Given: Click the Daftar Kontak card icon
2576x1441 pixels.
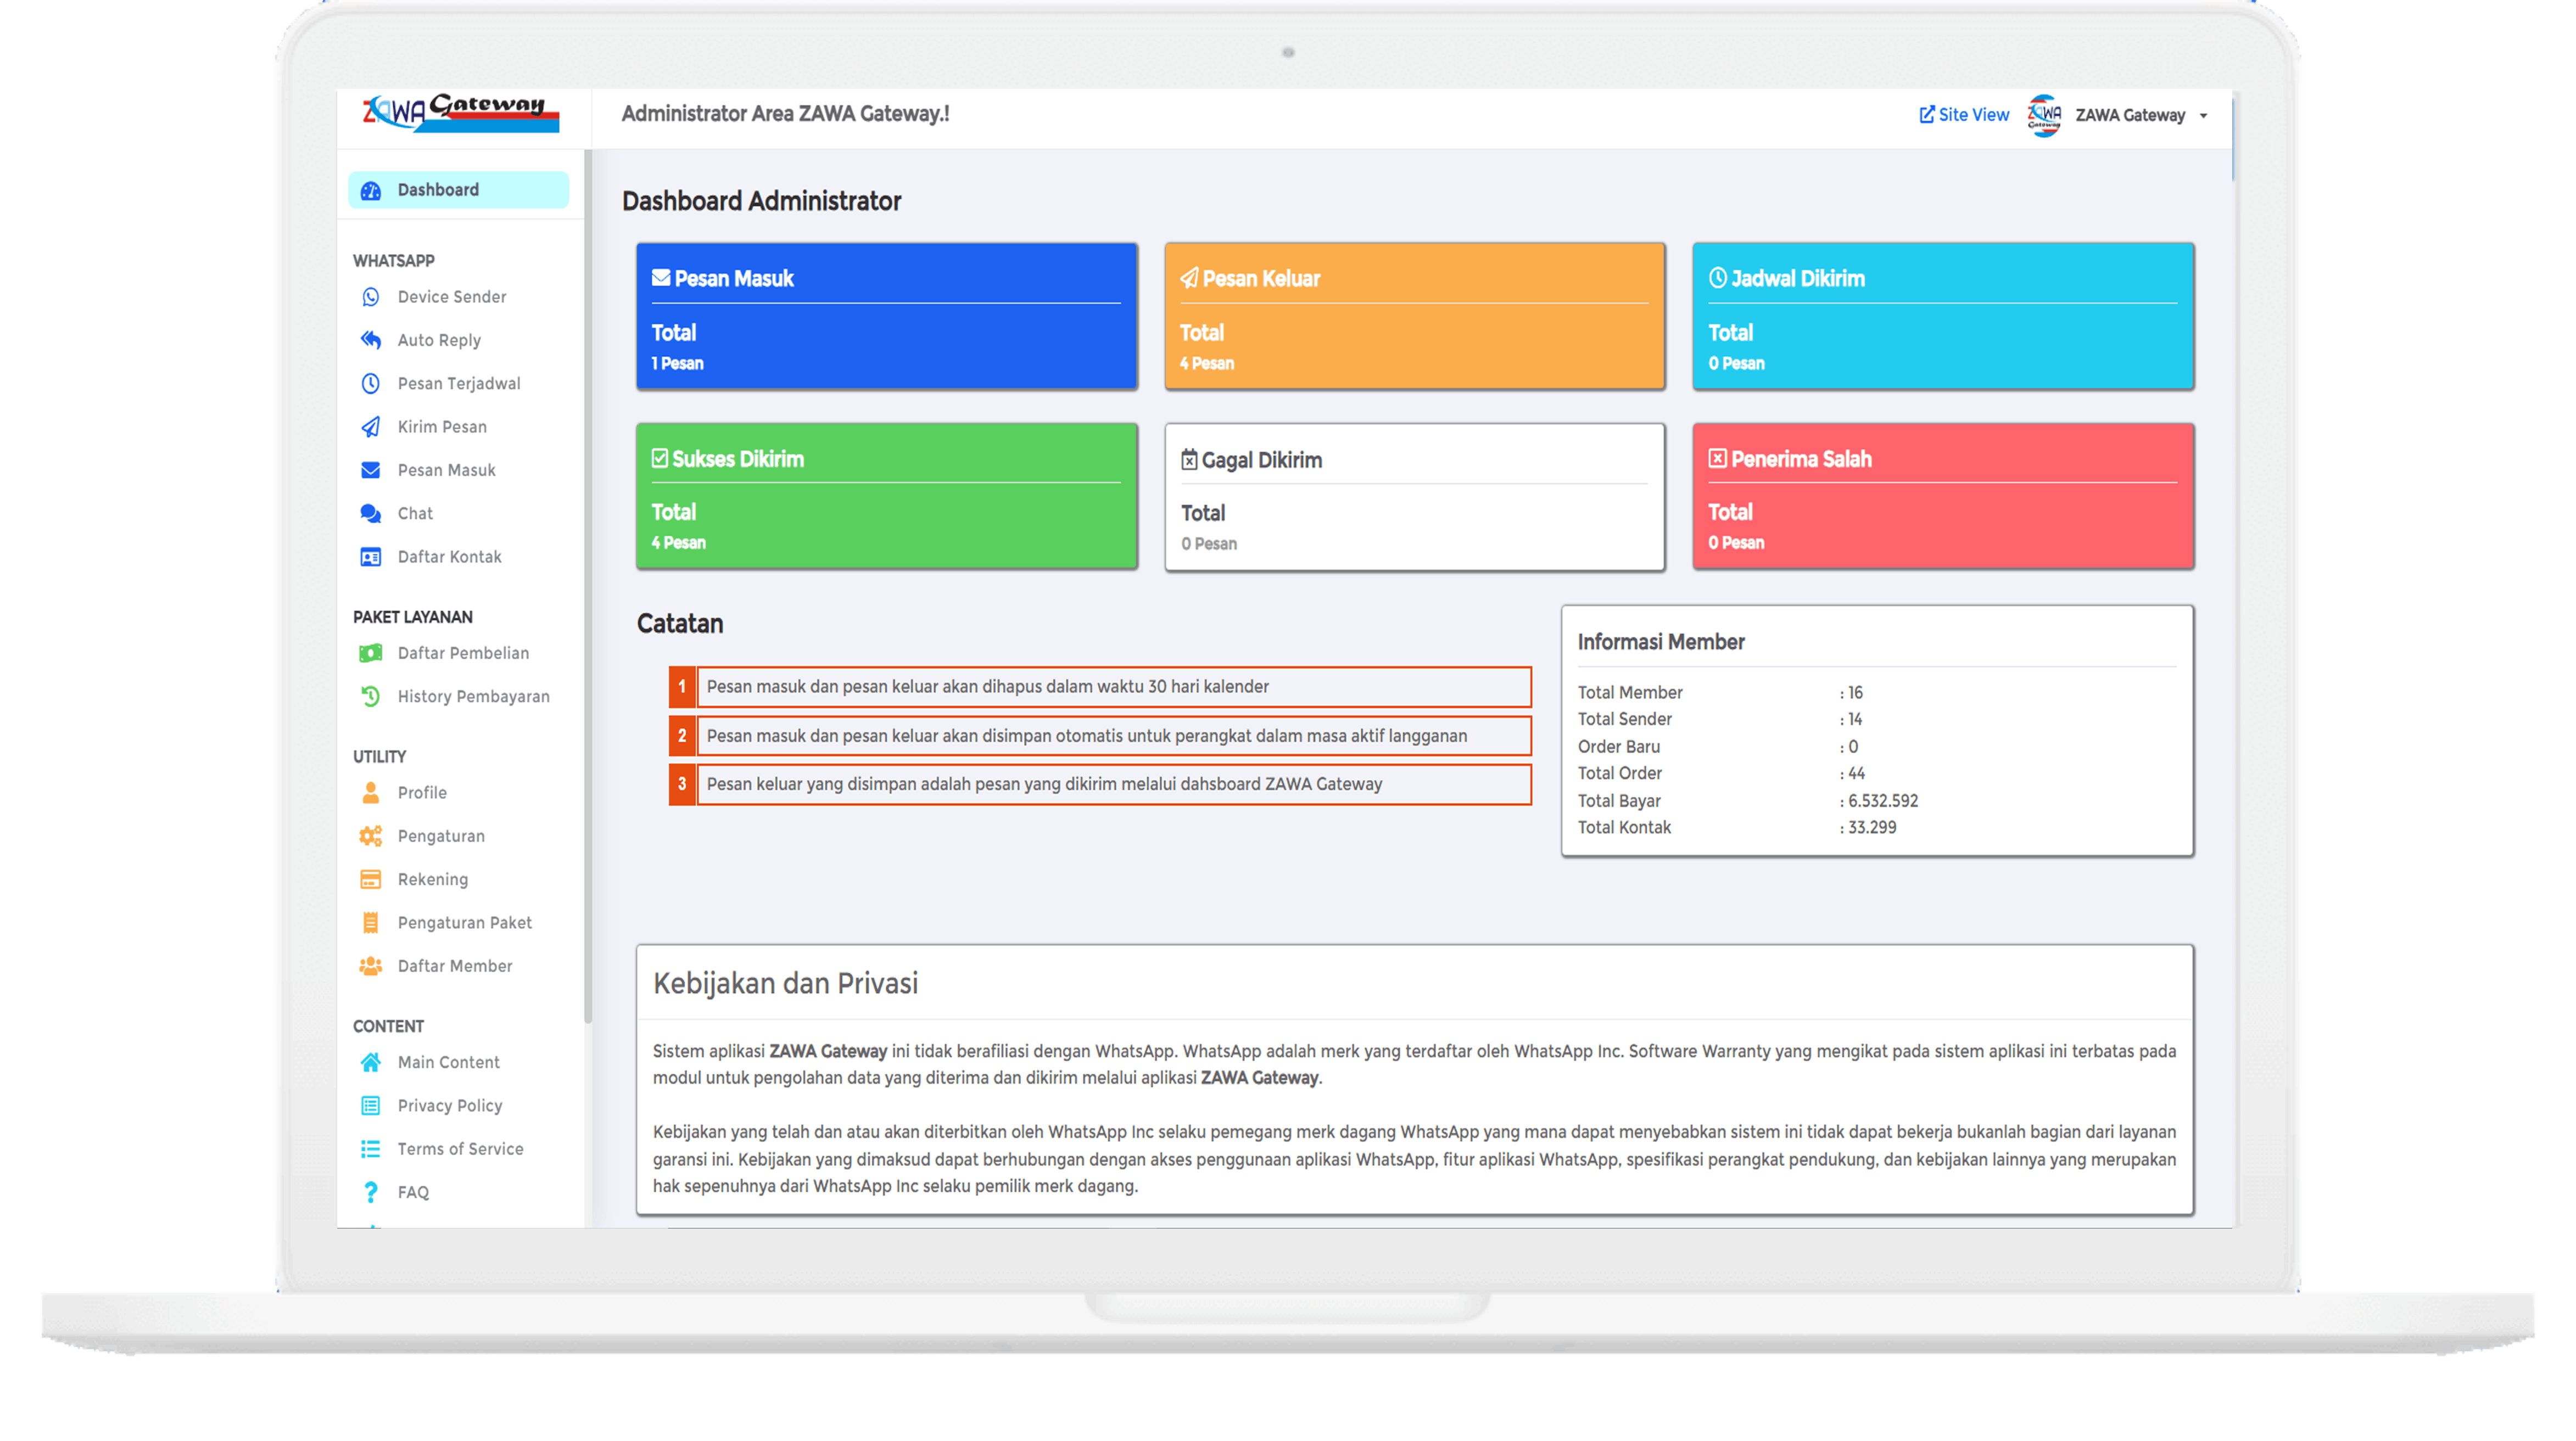Looking at the screenshot, I should tap(370, 557).
